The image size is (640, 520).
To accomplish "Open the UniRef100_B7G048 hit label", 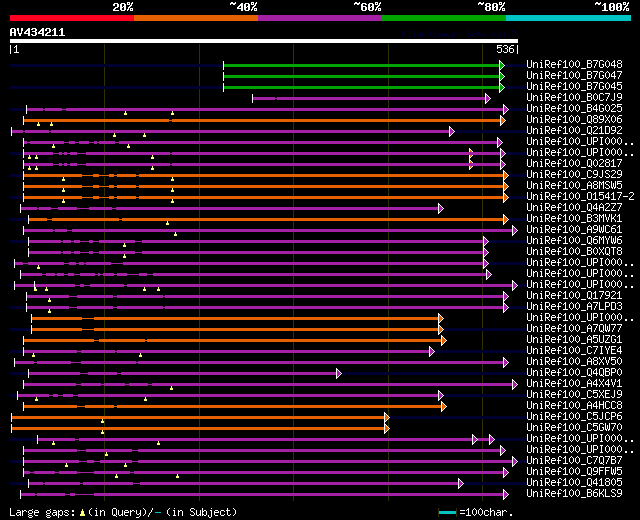I will click(x=574, y=64).
